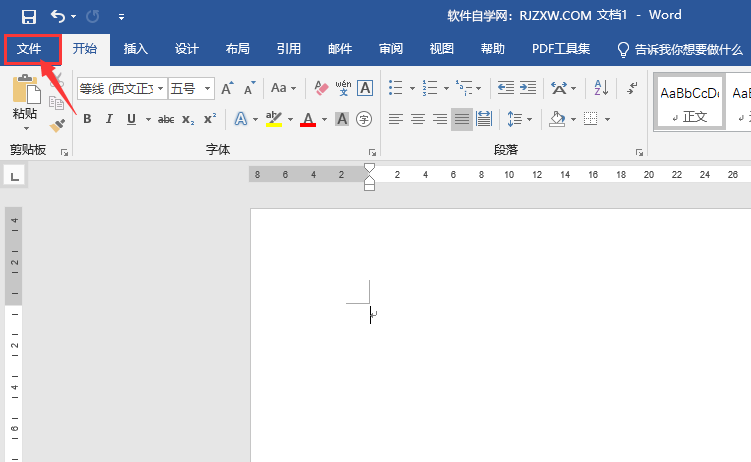Switch to the 设计 (Design) tab

[x=186, y=49]
